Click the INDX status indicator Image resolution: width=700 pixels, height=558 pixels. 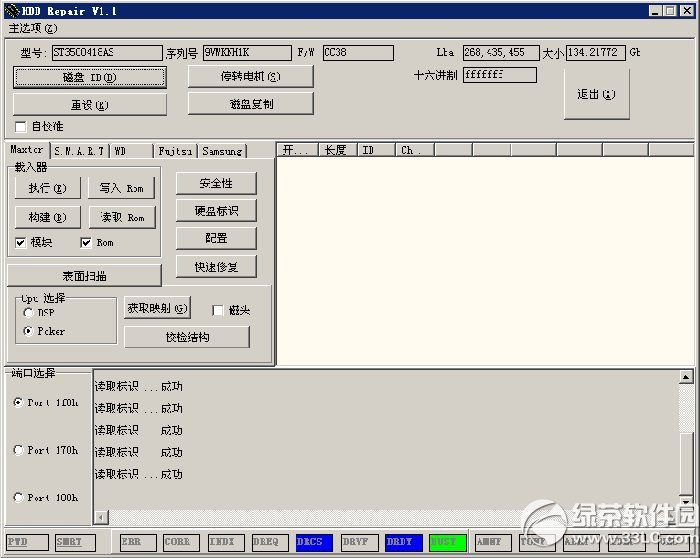pos(226,542)
